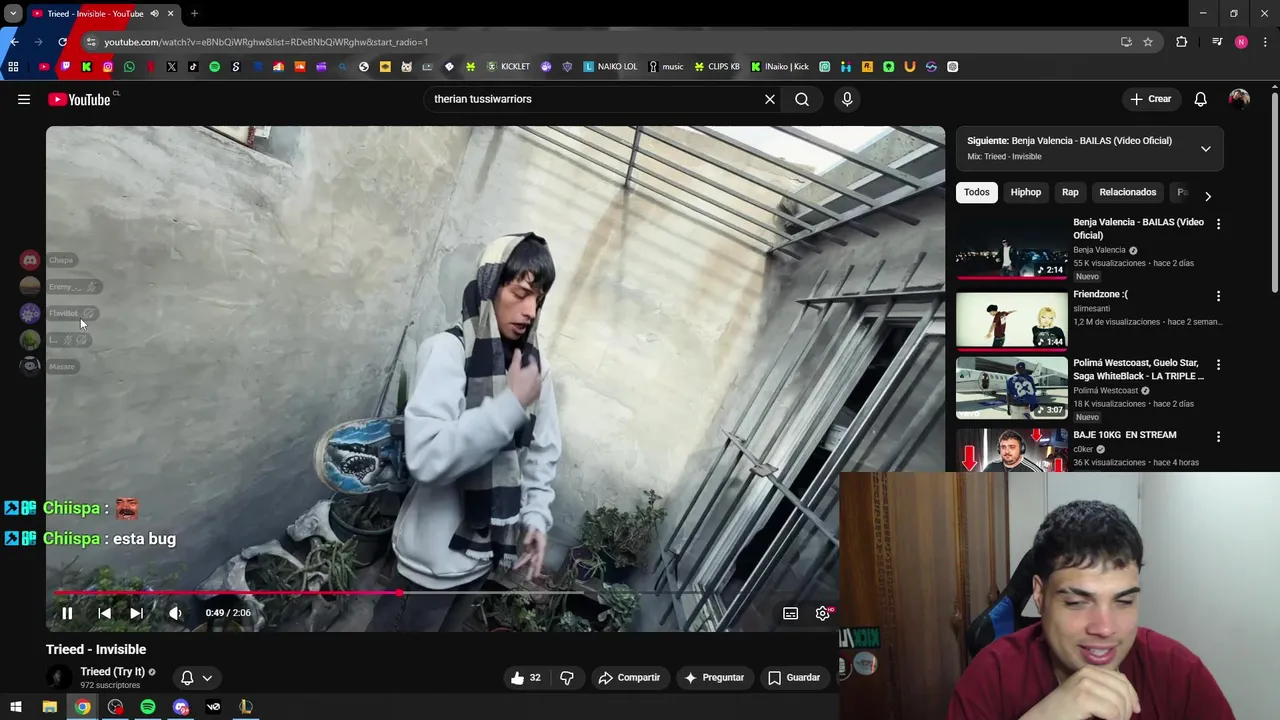Open the player settings gear
This screenshot has height=720, width=1280.
823,613
